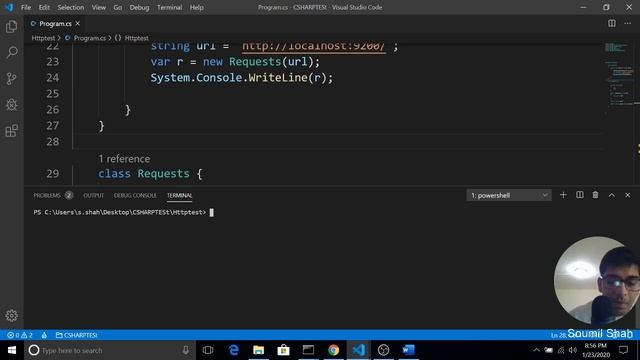Switch to the Debug Console tab
This screenshot has height=360, width=640.
pos(135,196)
